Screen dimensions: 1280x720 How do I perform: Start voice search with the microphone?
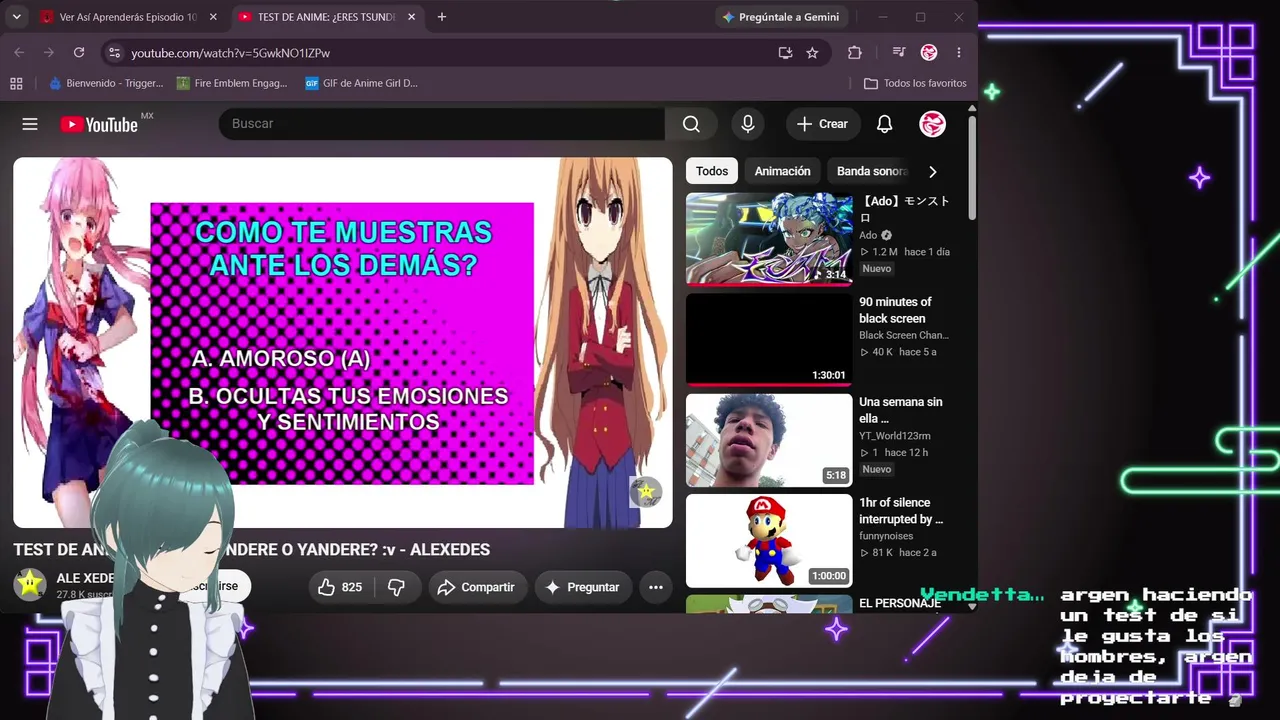747,124
